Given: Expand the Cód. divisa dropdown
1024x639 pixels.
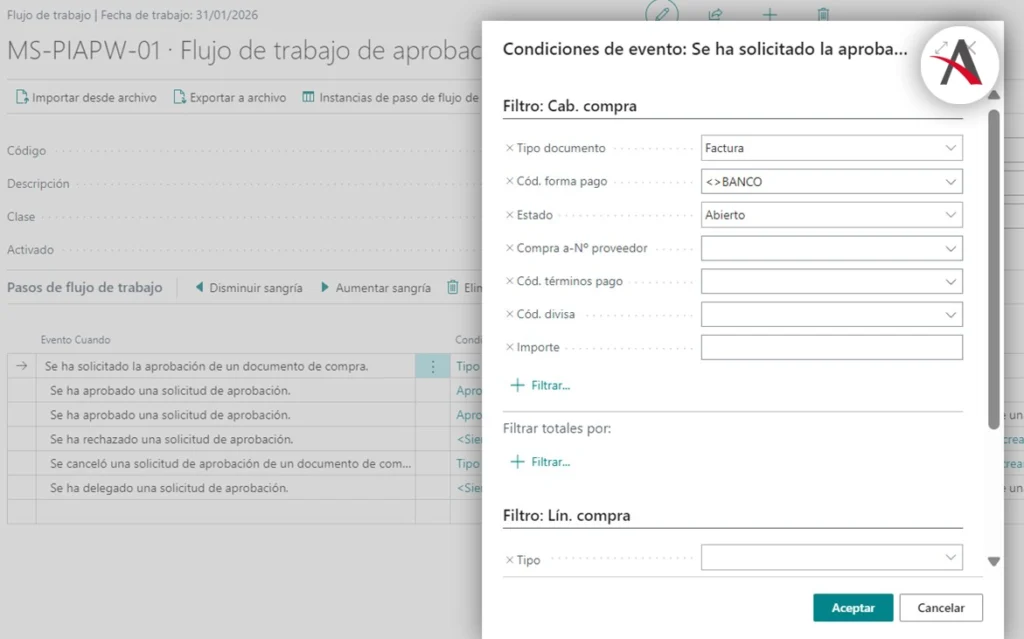Looking at the screenshot, I should [950, 315].
